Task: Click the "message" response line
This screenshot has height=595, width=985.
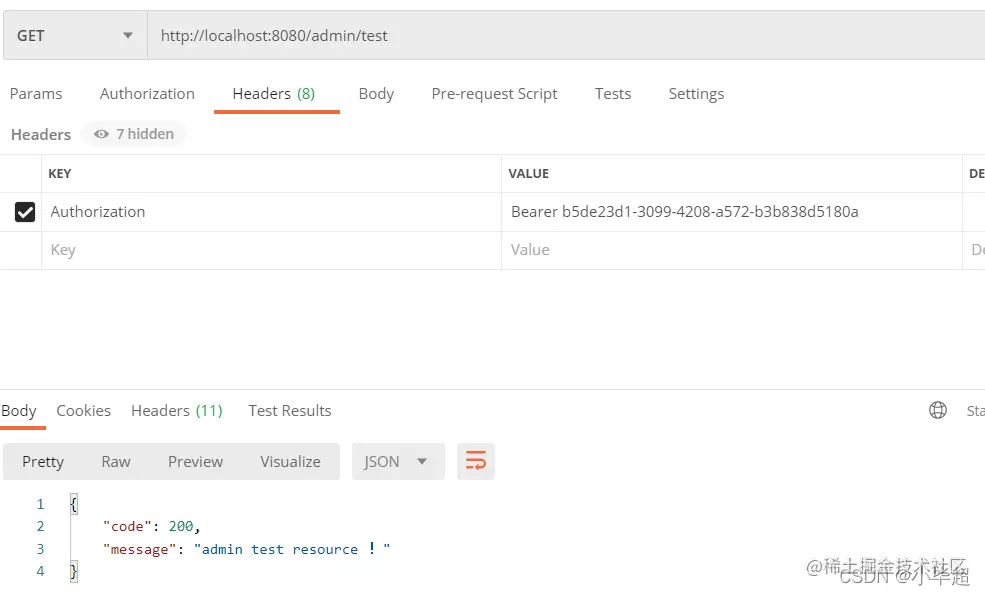Action: tap(246, 549)
